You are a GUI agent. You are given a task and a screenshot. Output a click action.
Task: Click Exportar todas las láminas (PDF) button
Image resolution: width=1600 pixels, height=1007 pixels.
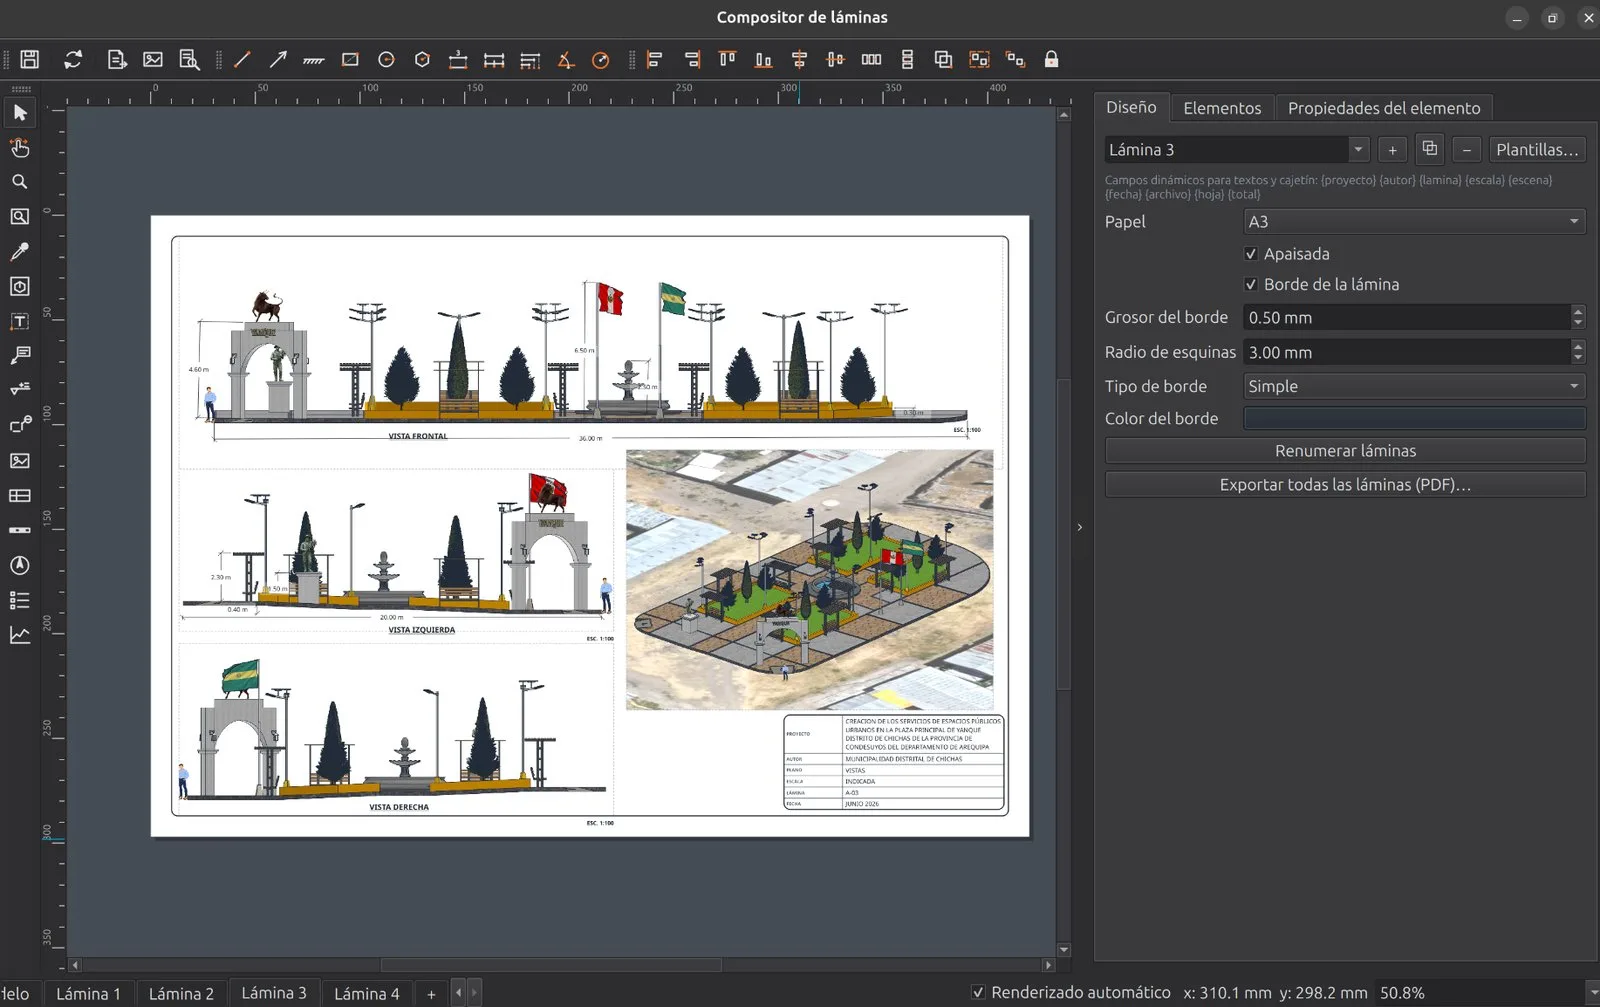(x=1345, y=485)
